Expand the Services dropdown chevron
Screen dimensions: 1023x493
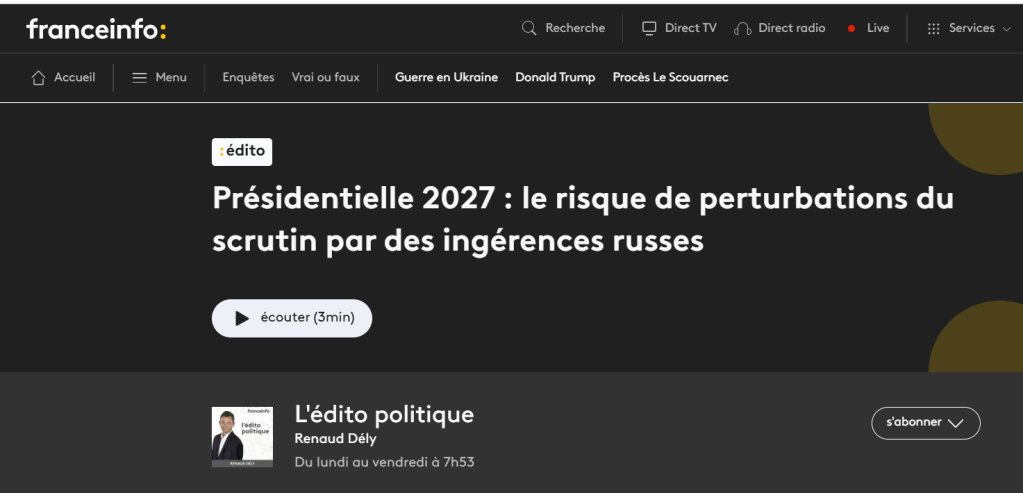pyautogui.click(x=1006, y=29)
